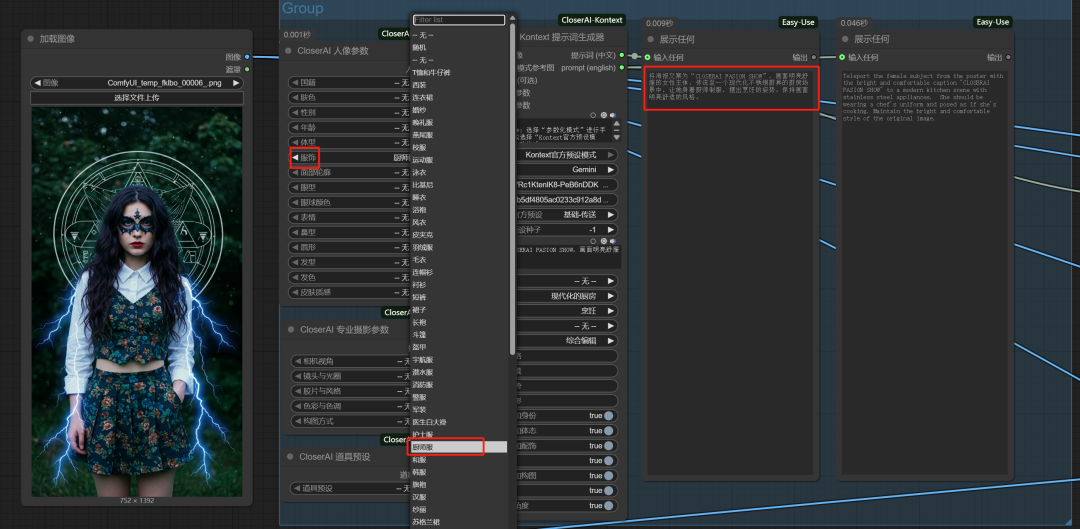
Task: Click 输入任何 input port on 0.009秒 node
Action: [647, 57]
